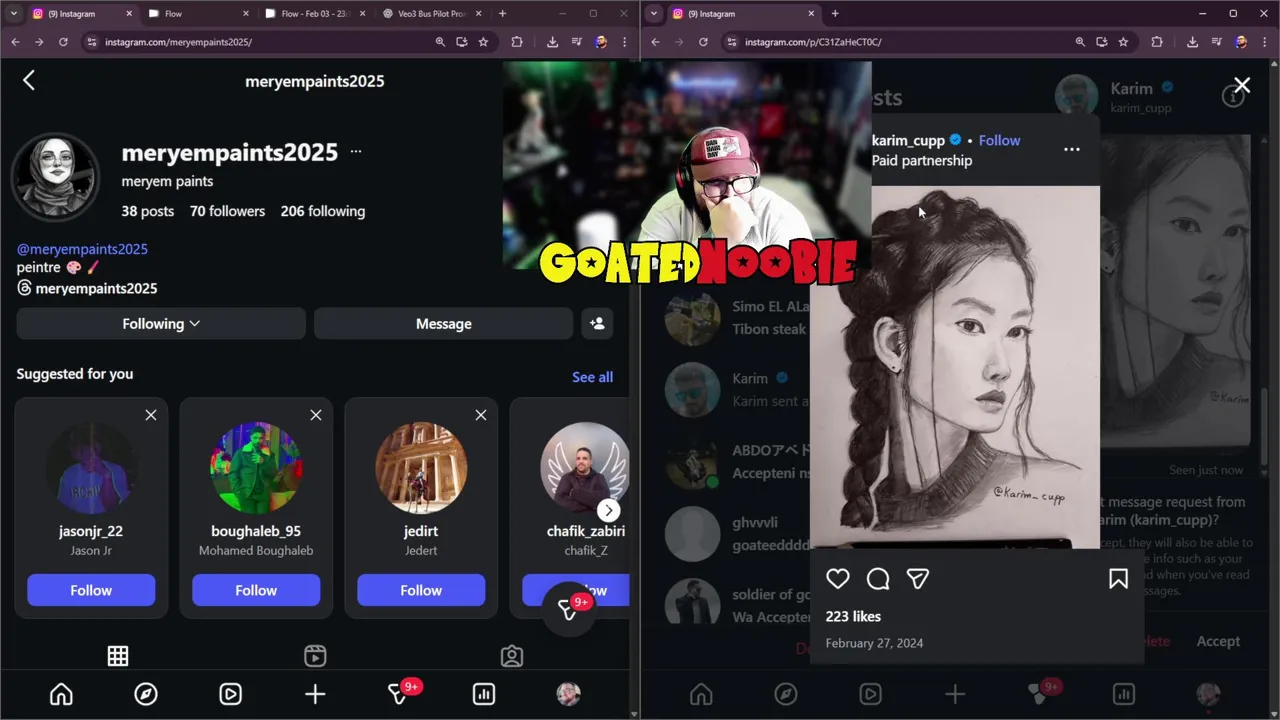Go to Instagram Home in left window

pos(61,694)
